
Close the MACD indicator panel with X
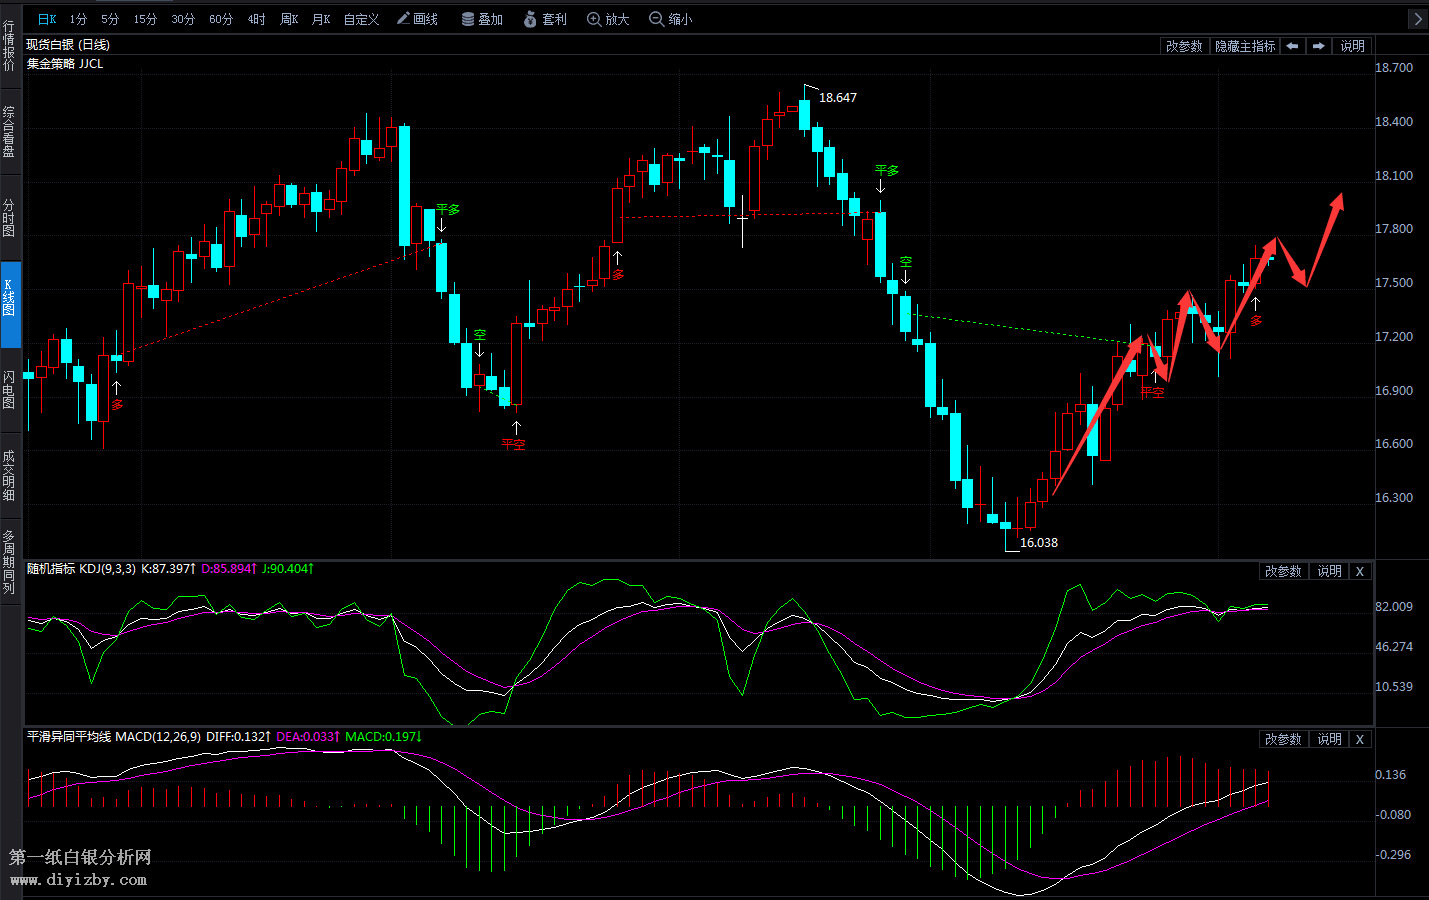tap(1359, 739)
